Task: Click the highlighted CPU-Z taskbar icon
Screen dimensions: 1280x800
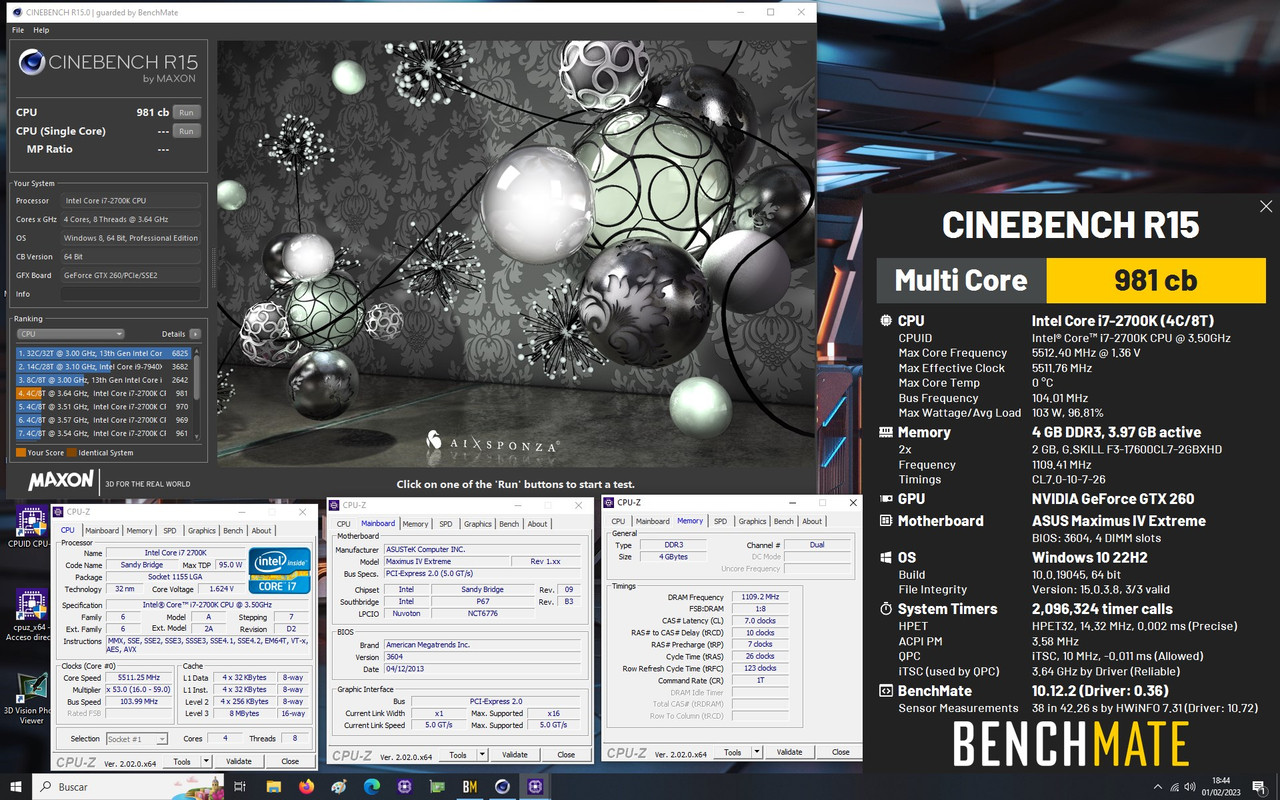Action: [535, 786]
